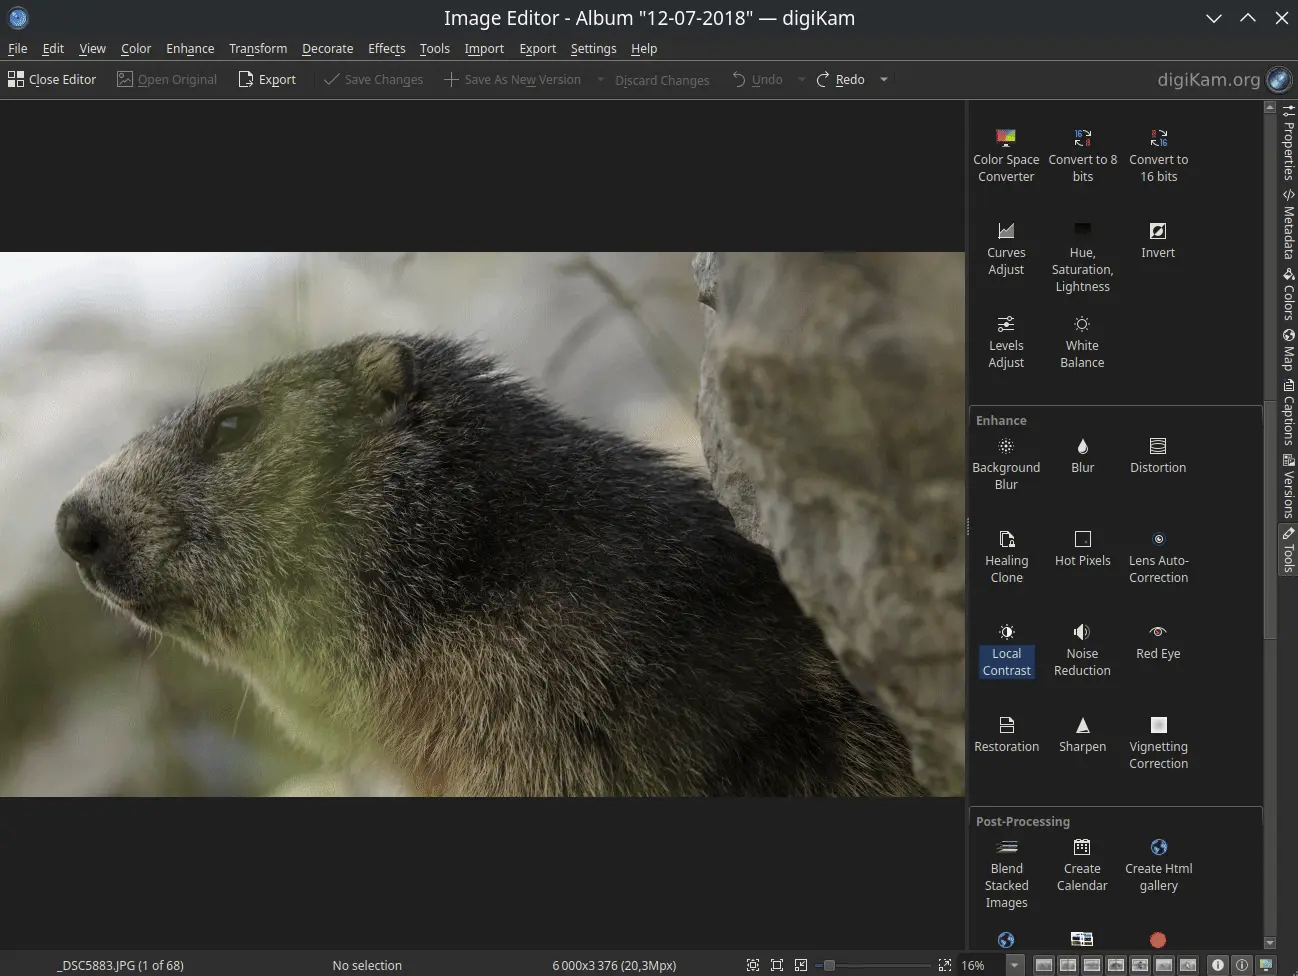The height and width of the screenshot is (976, 1298).
Task: Choose the Red Eye correction tool
Action: pos(1158,641)
